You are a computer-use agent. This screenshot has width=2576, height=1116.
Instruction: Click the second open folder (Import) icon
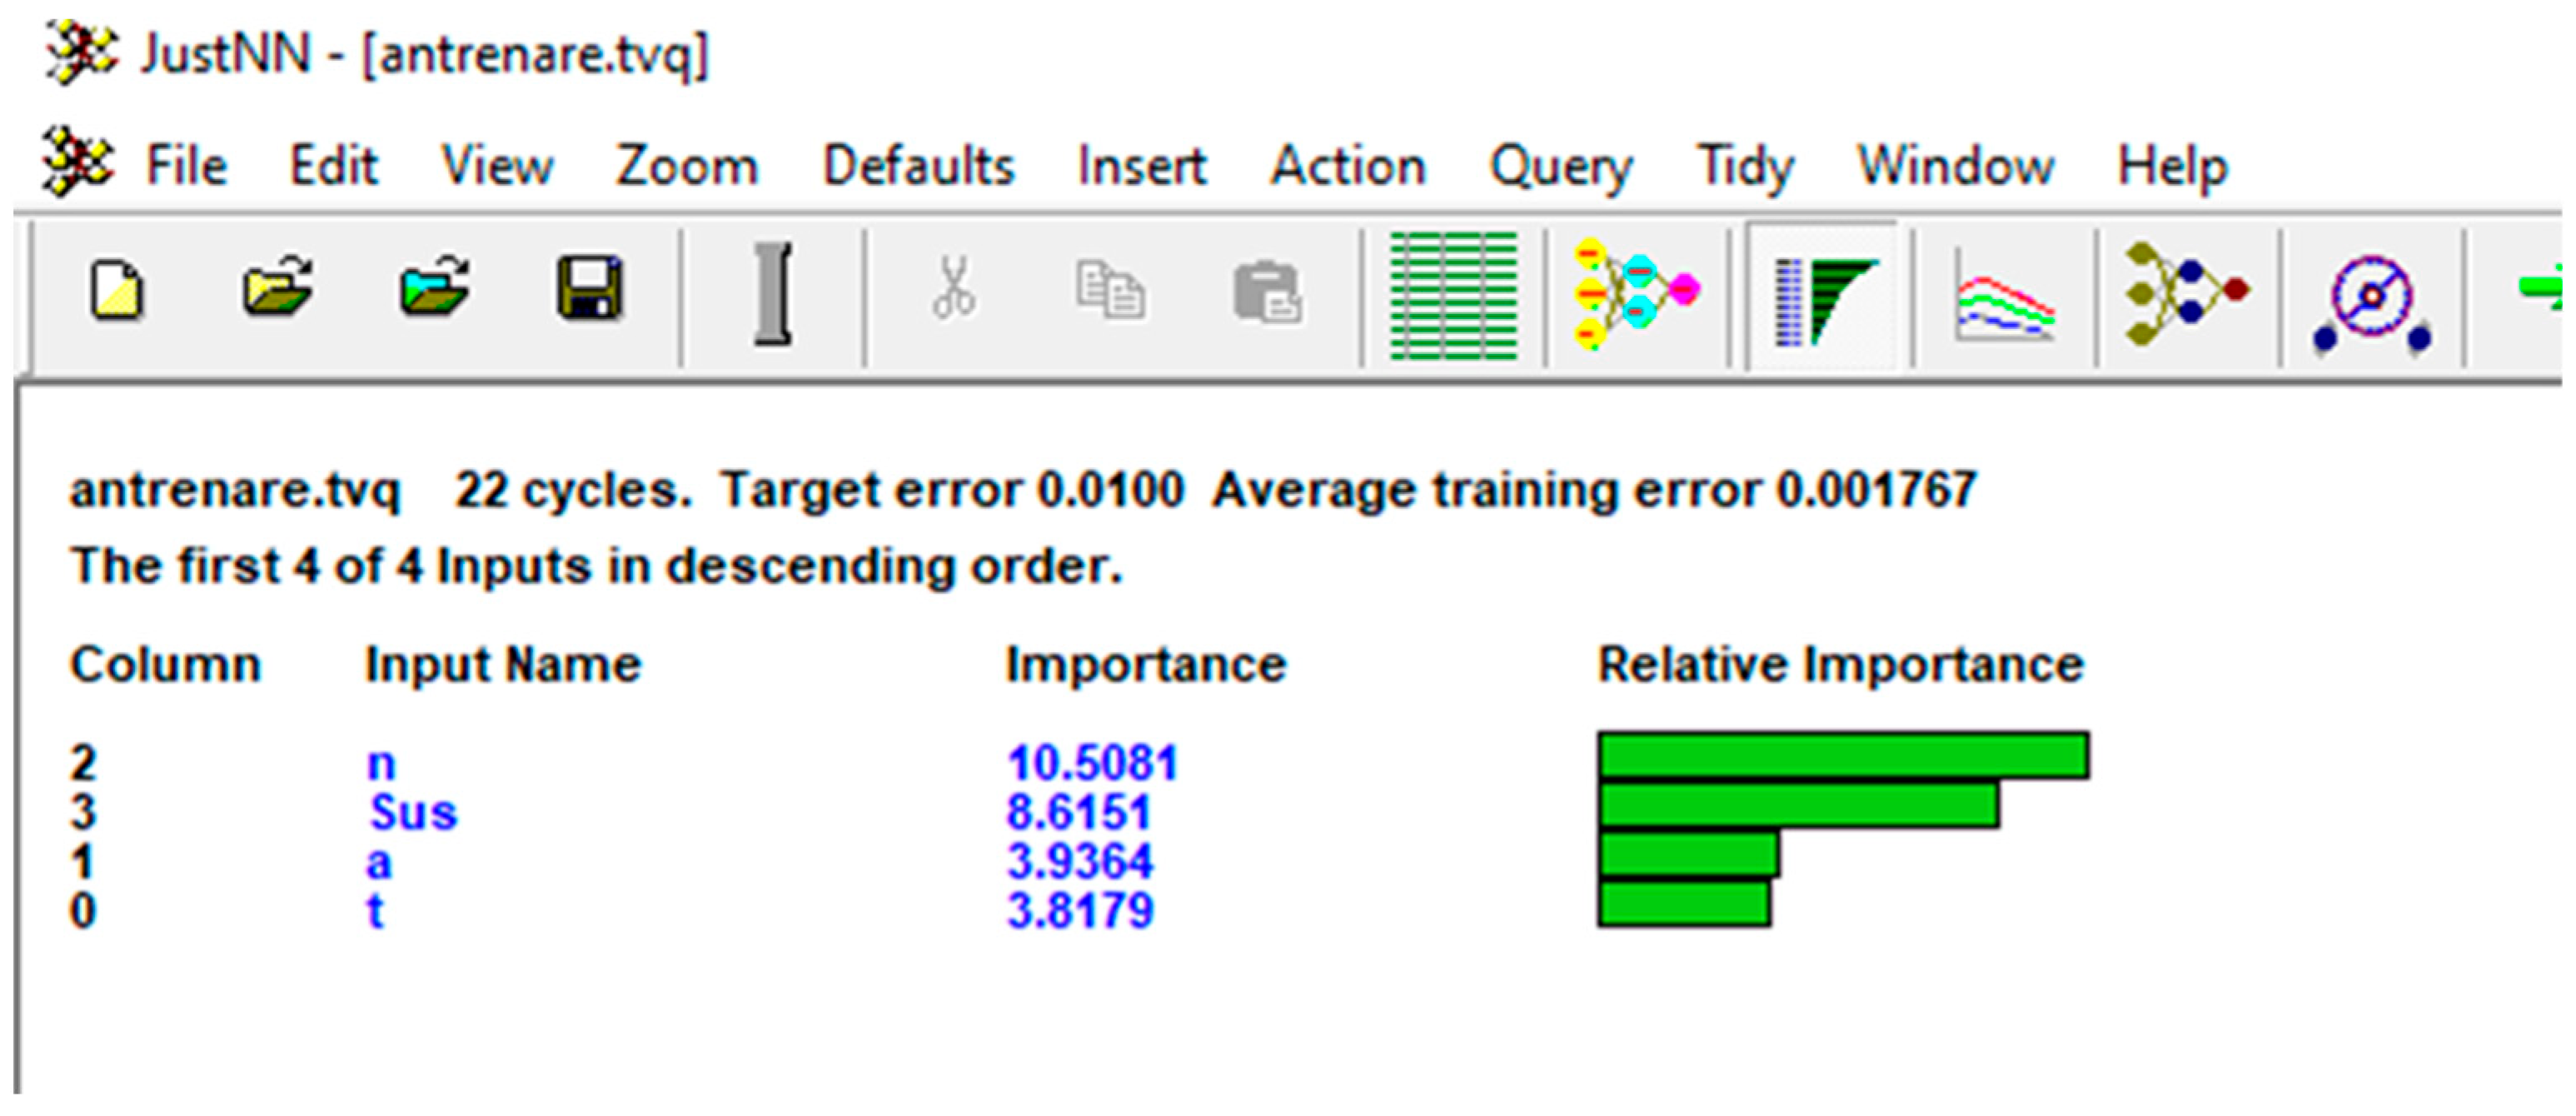pos(434,289)
